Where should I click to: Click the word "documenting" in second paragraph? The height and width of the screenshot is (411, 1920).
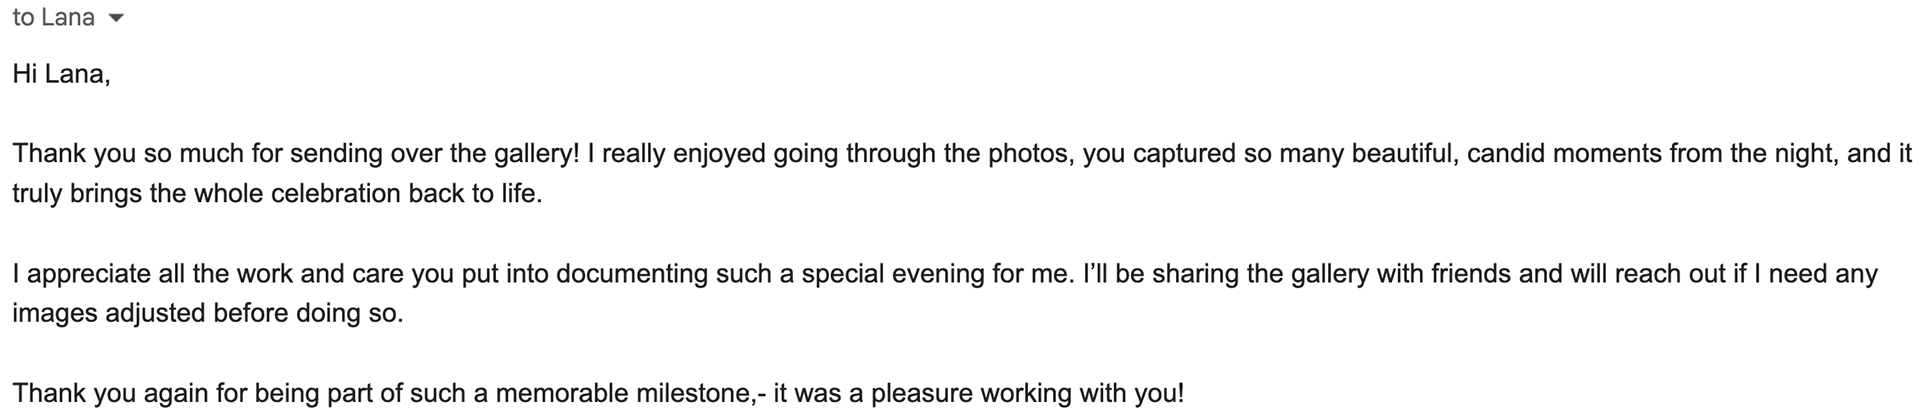(x=631, y=274)
